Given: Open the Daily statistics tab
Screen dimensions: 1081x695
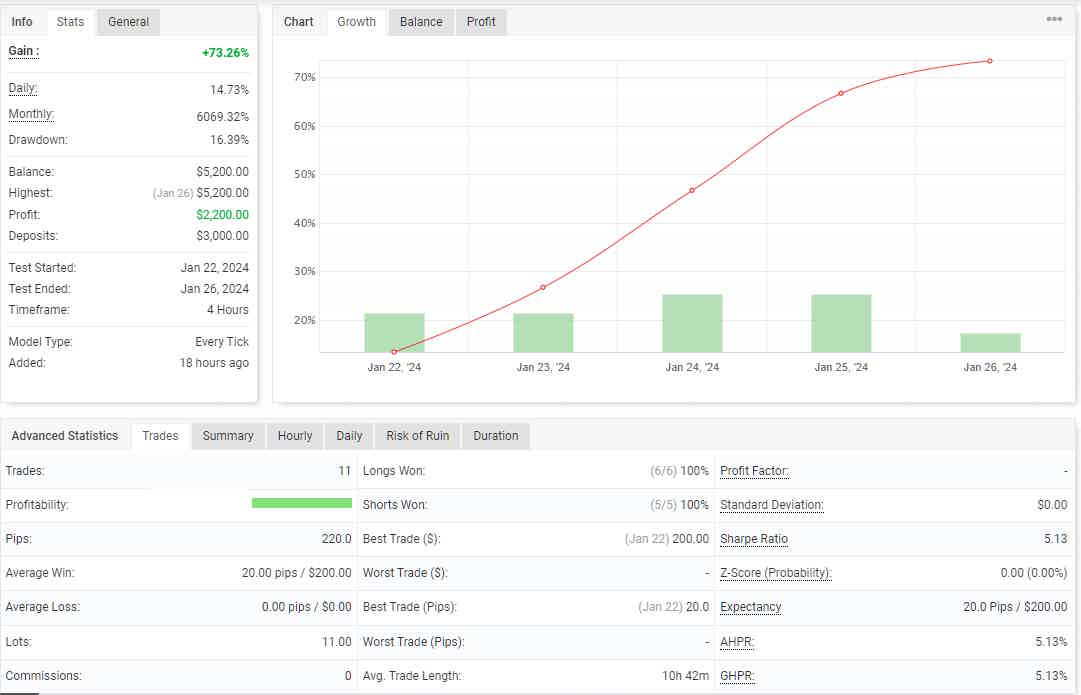Looking at the screenshot, I should click(349, 435).
